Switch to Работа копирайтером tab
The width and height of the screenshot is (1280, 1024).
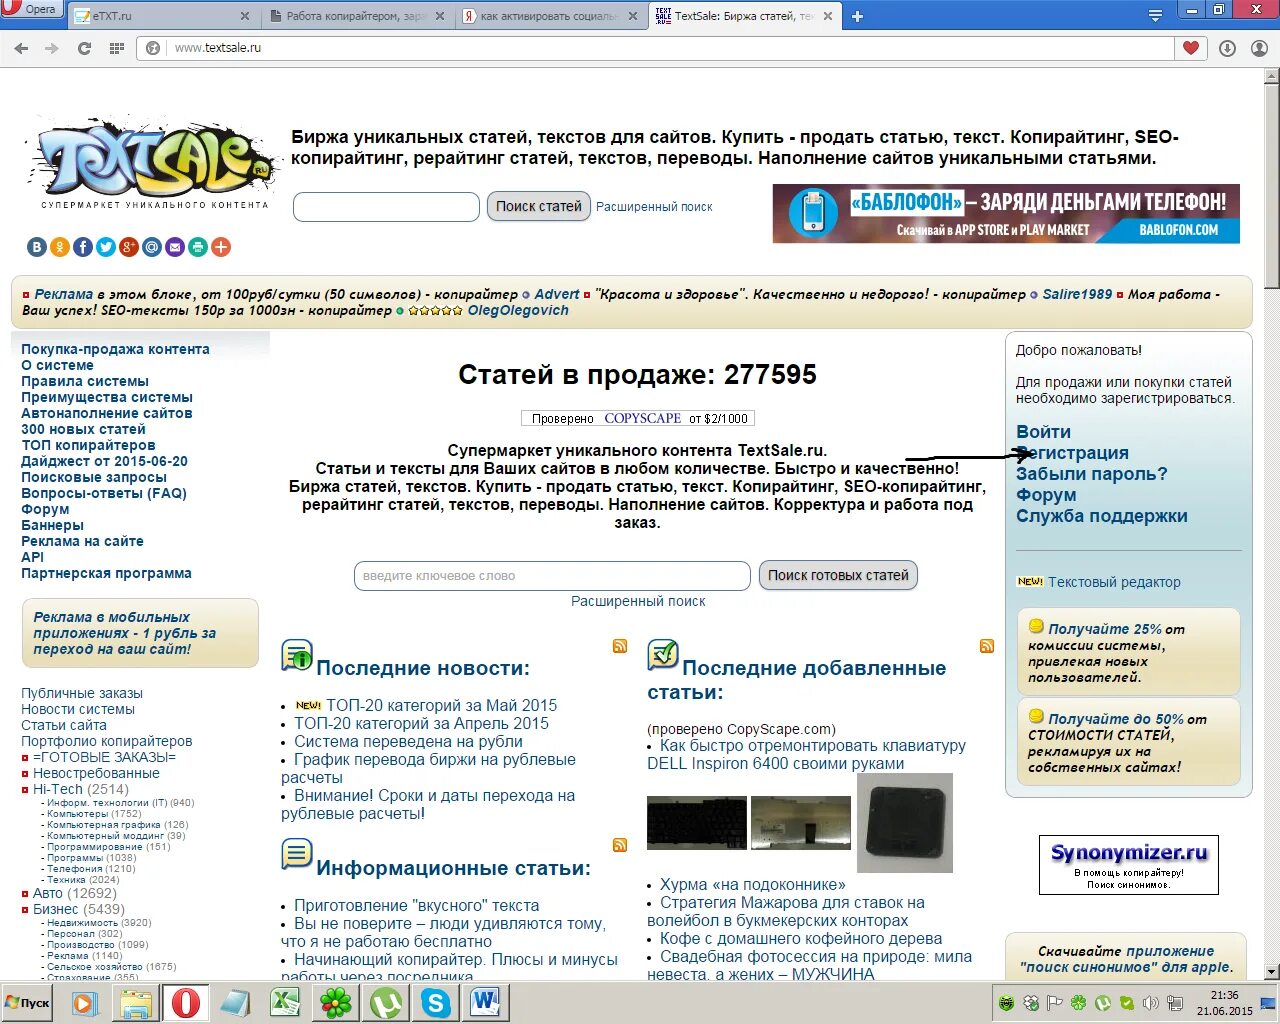357,16
